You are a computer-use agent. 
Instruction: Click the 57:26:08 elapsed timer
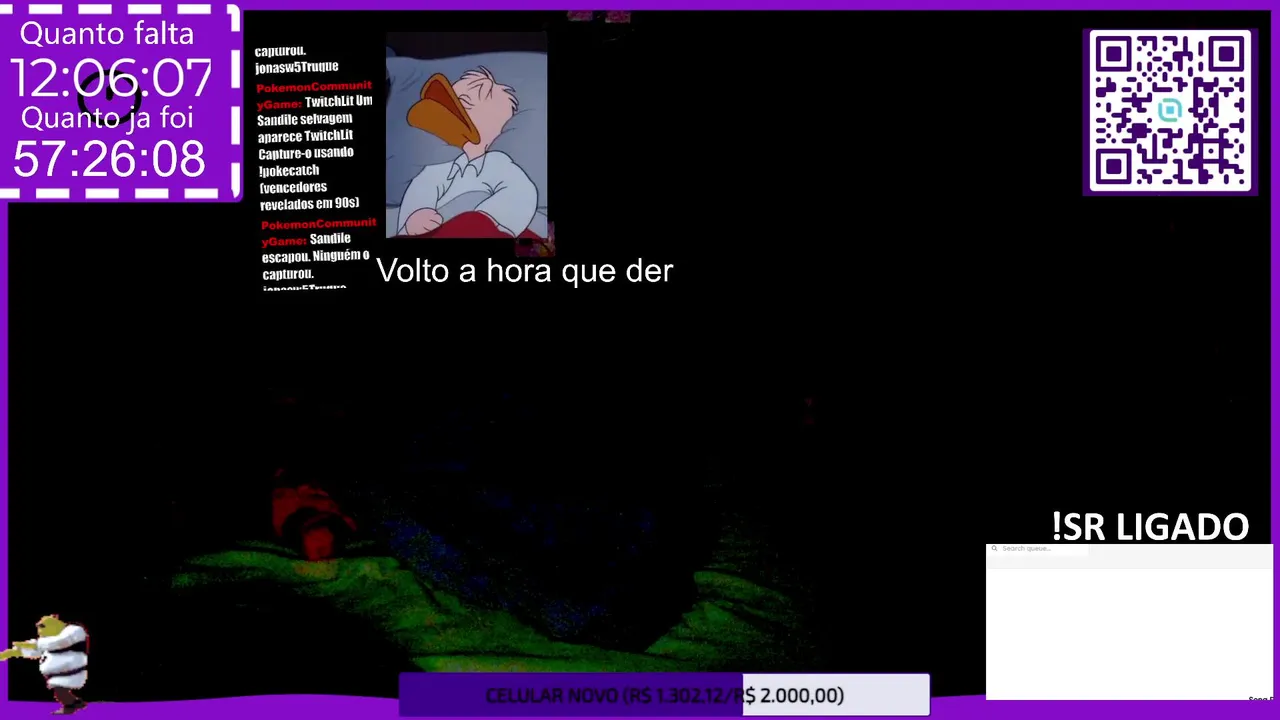(109, 159)
